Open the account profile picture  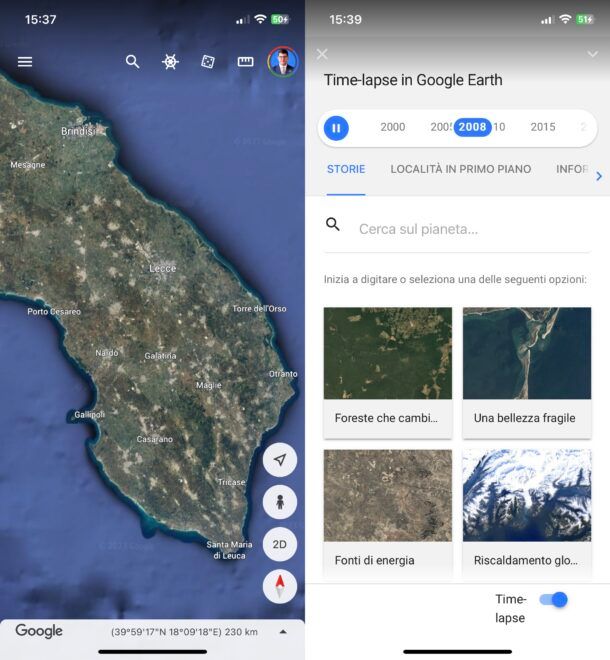[283, 61]
